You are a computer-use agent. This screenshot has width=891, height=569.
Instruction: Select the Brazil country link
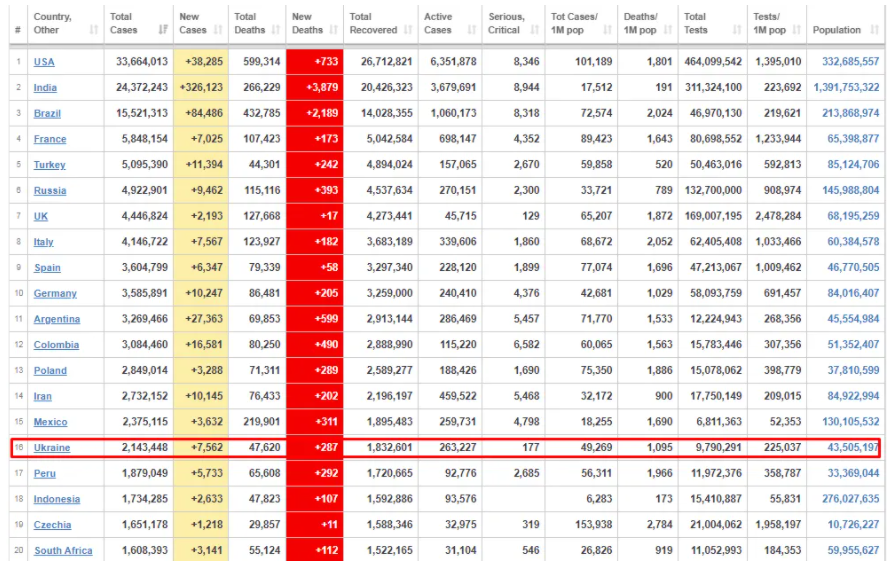[48, 114]
